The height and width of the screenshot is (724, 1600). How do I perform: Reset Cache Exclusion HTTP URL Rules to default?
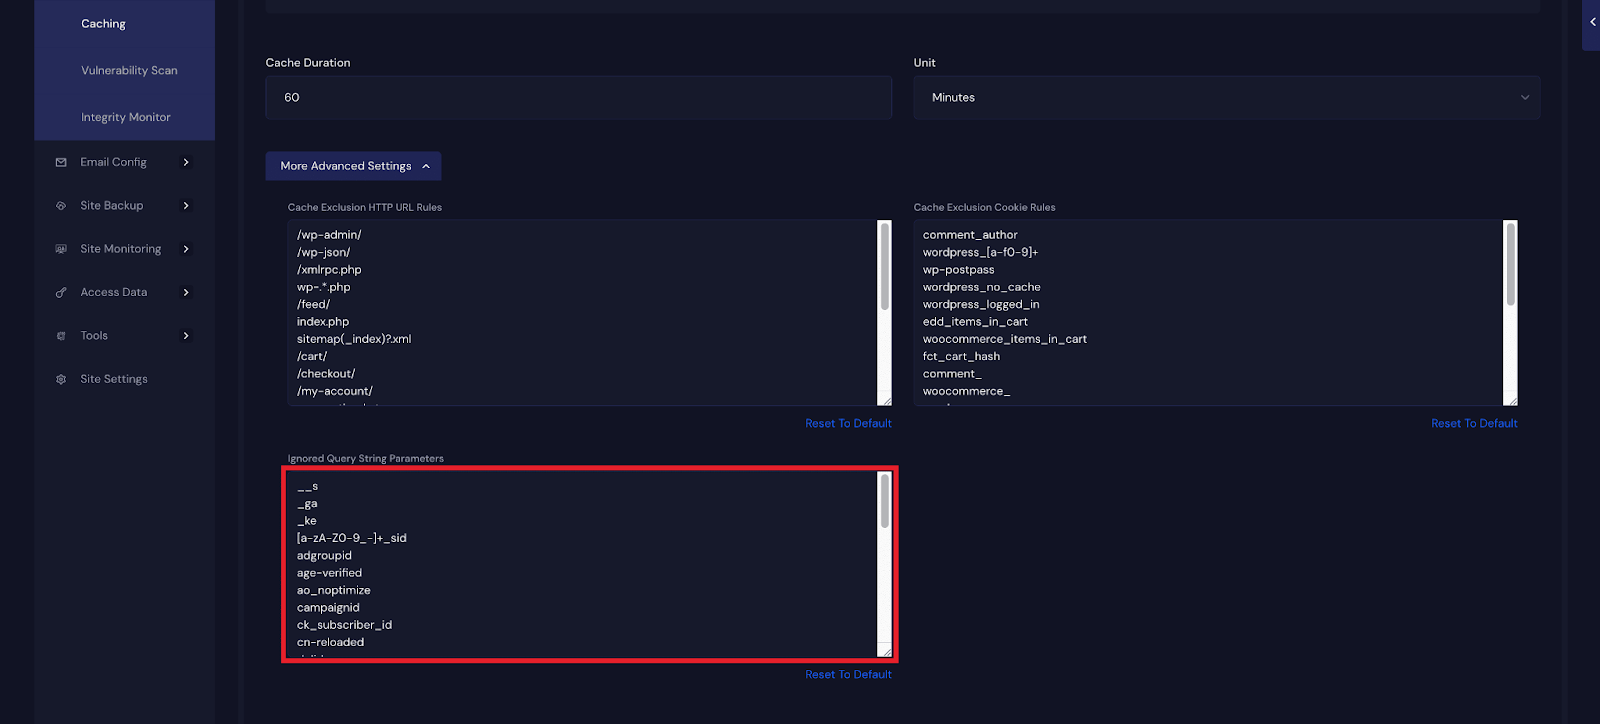848,424
